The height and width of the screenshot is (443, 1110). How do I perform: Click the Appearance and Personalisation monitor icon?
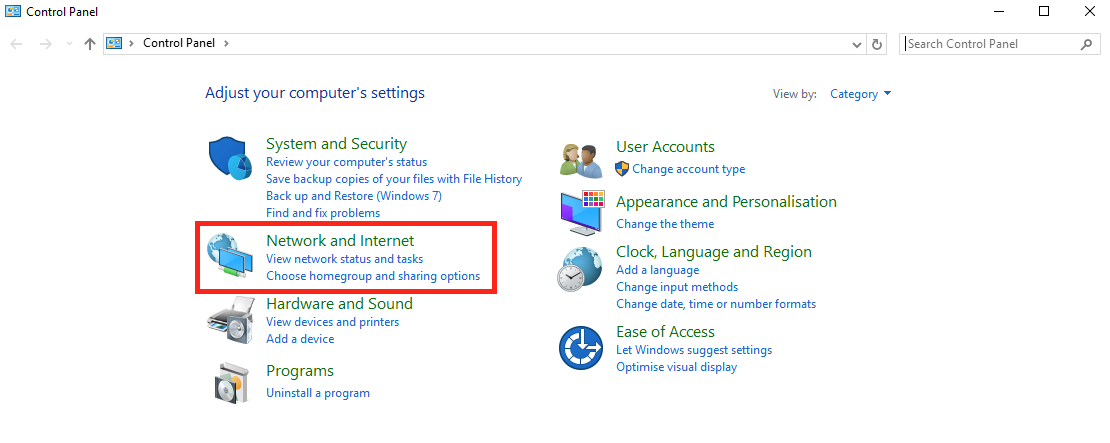(x=580, y=212)
